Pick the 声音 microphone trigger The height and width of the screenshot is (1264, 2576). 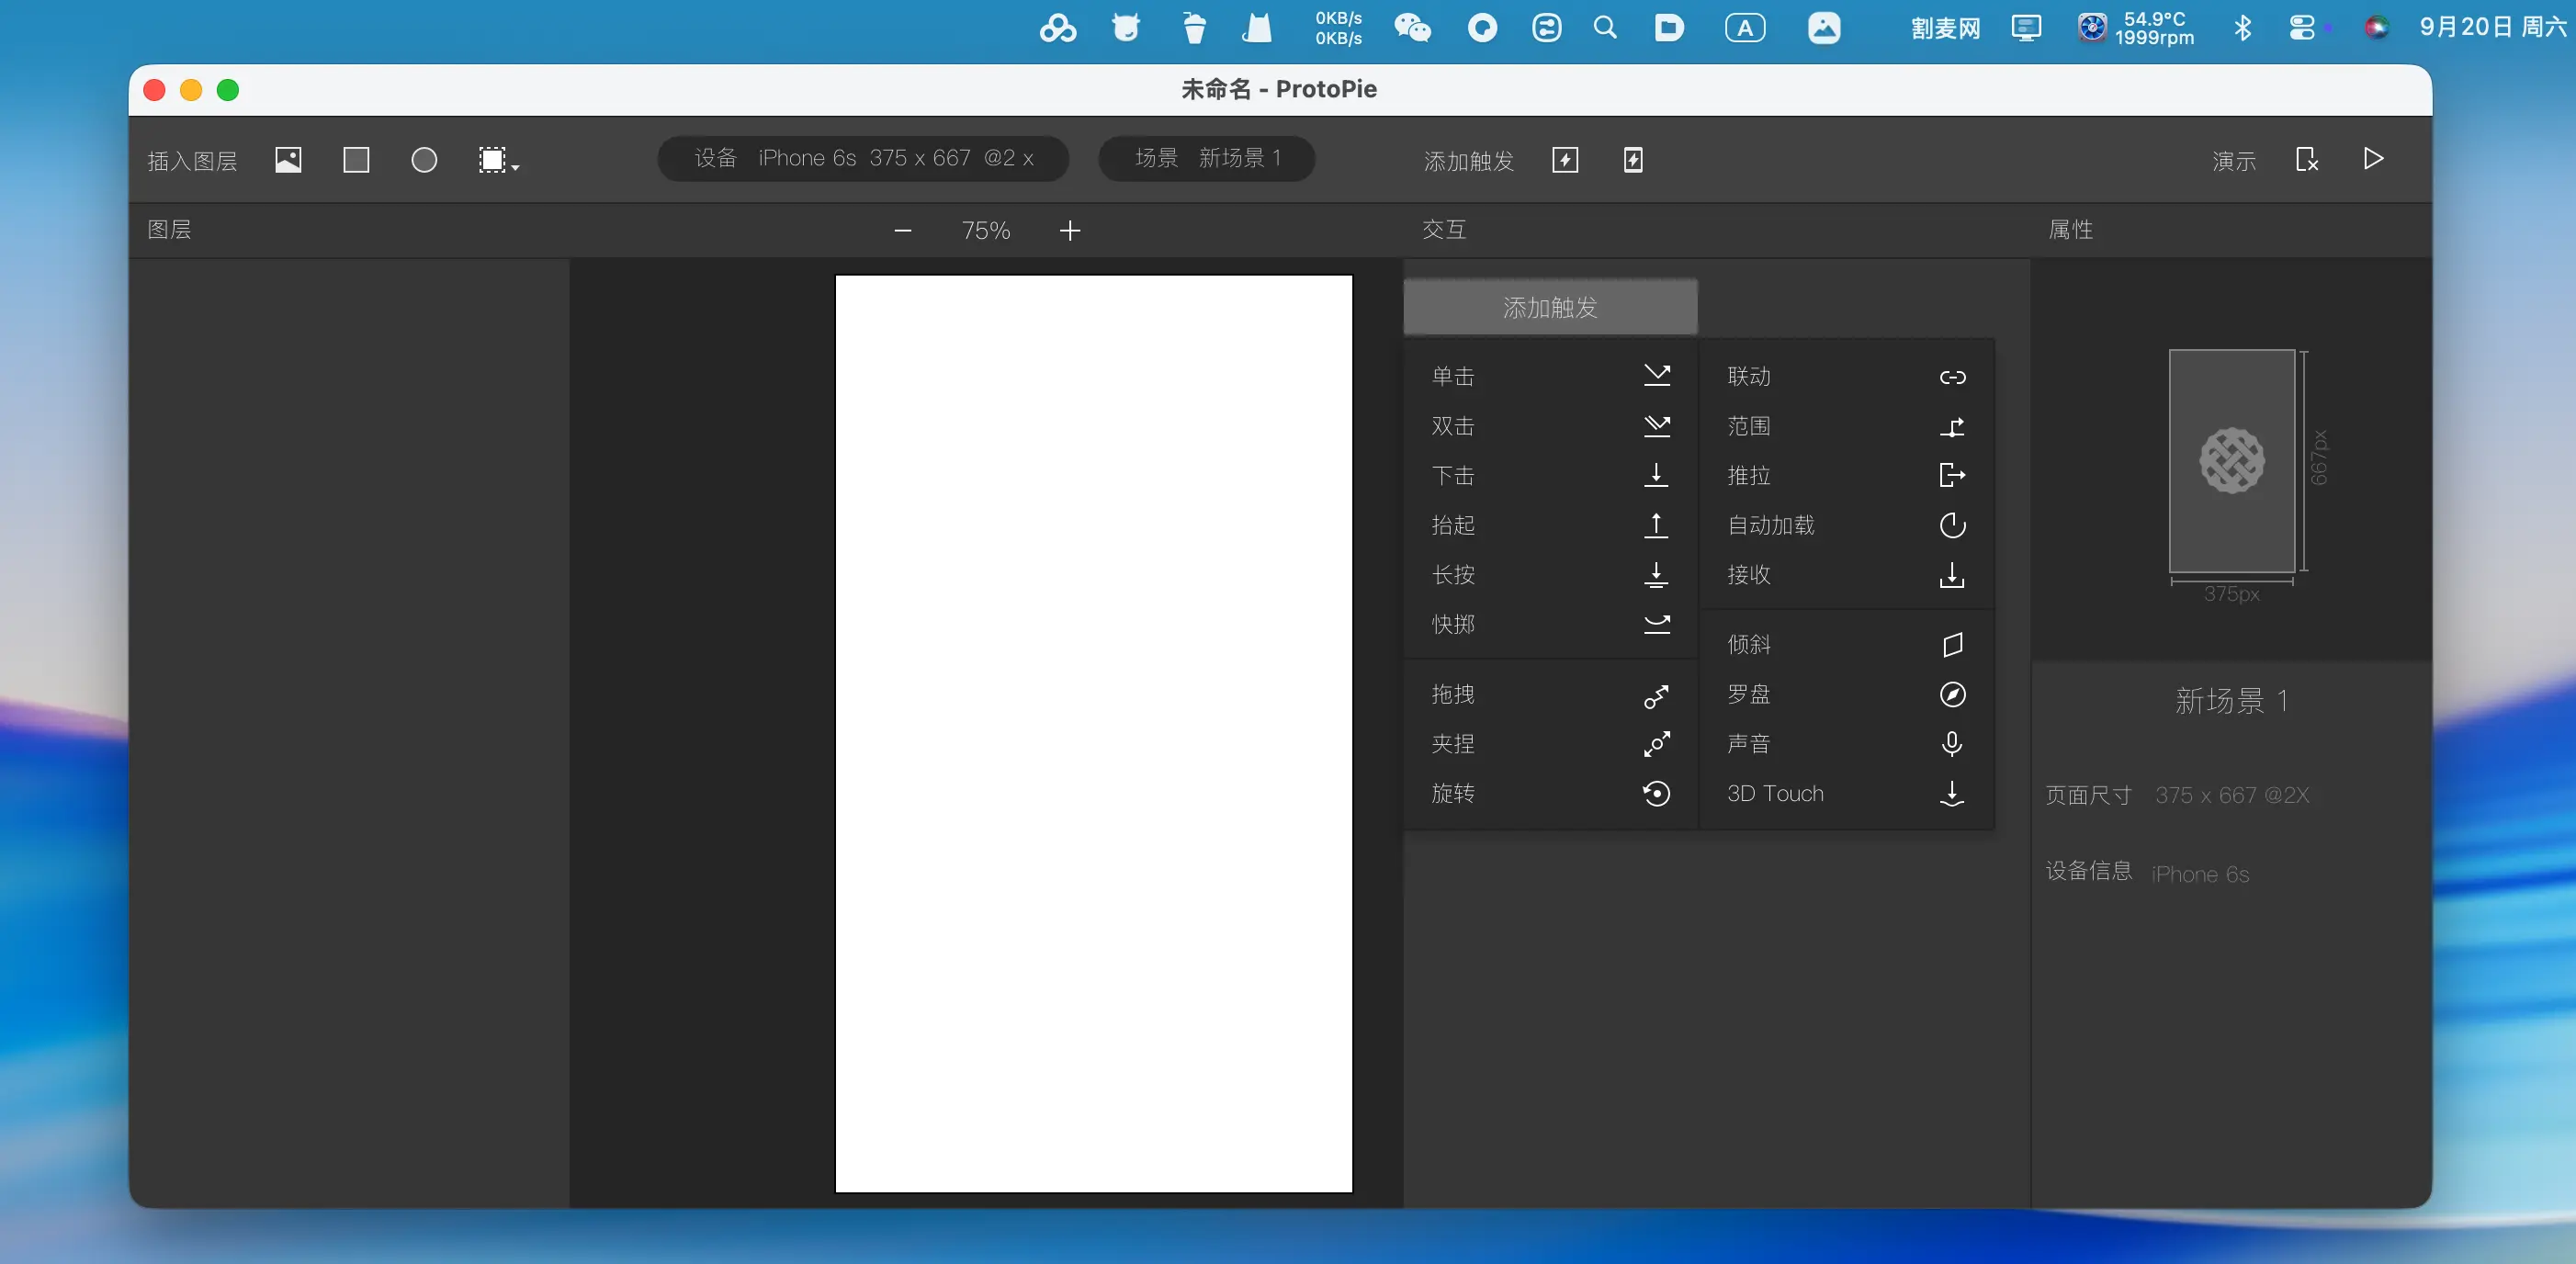click(1845, 744)
